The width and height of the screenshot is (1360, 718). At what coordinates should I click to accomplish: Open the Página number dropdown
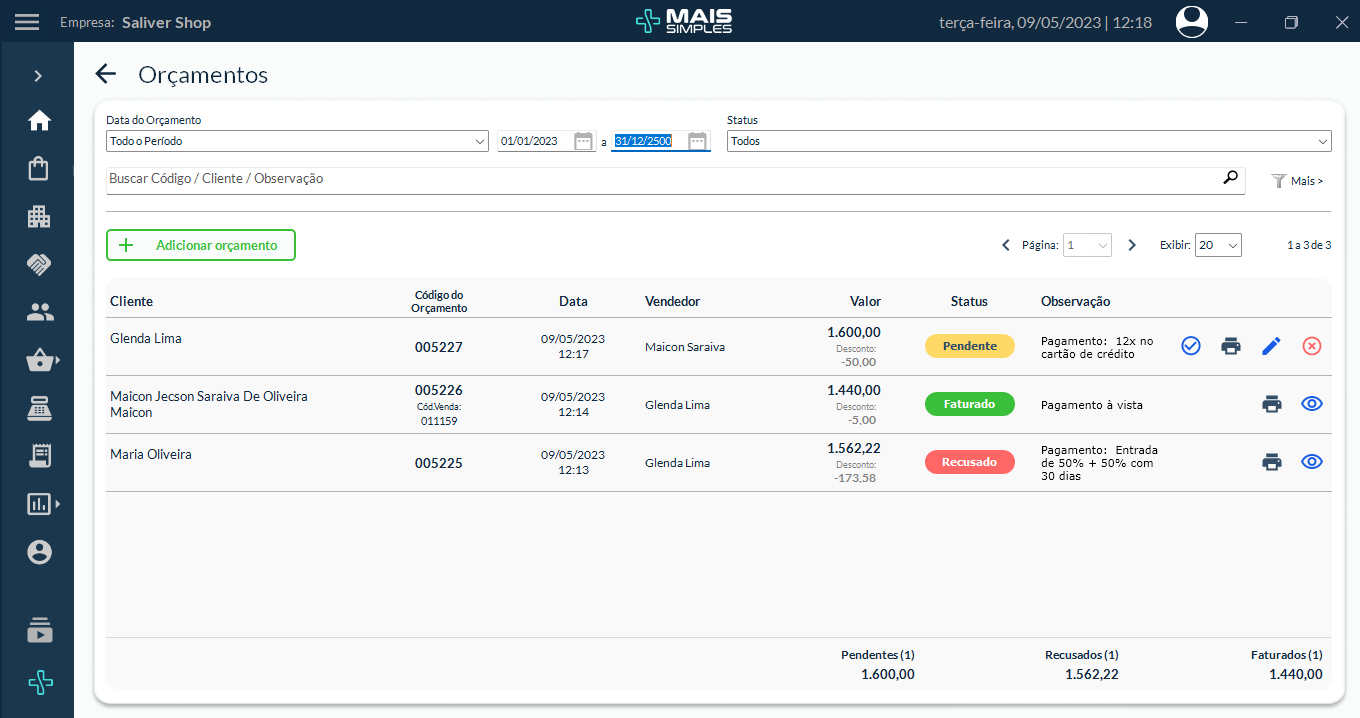click(1087, 245)
